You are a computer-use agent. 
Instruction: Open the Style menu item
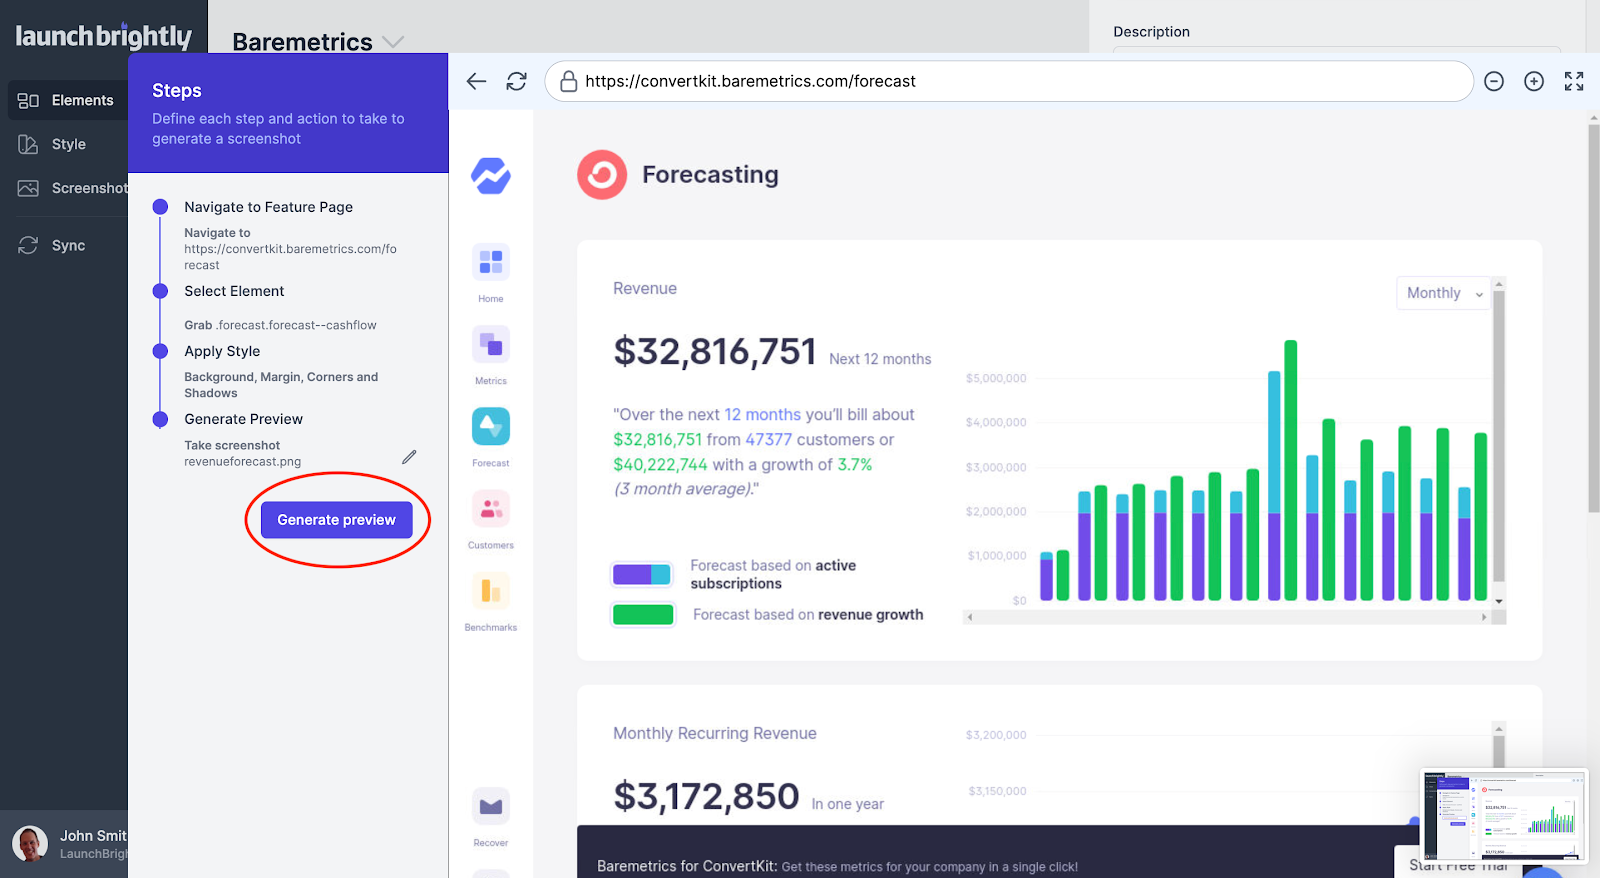(67, 144)
